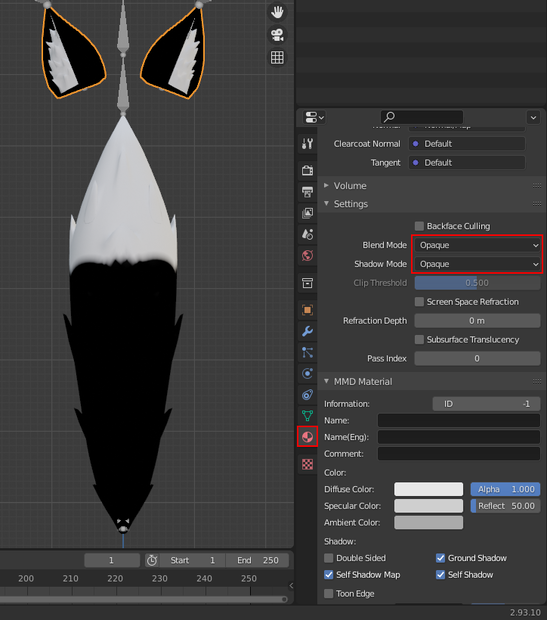Image resolution: width=547 pixels, height=620 pixels.
Task: Open the Texture properties tab
Action: (x=307, y=464)
